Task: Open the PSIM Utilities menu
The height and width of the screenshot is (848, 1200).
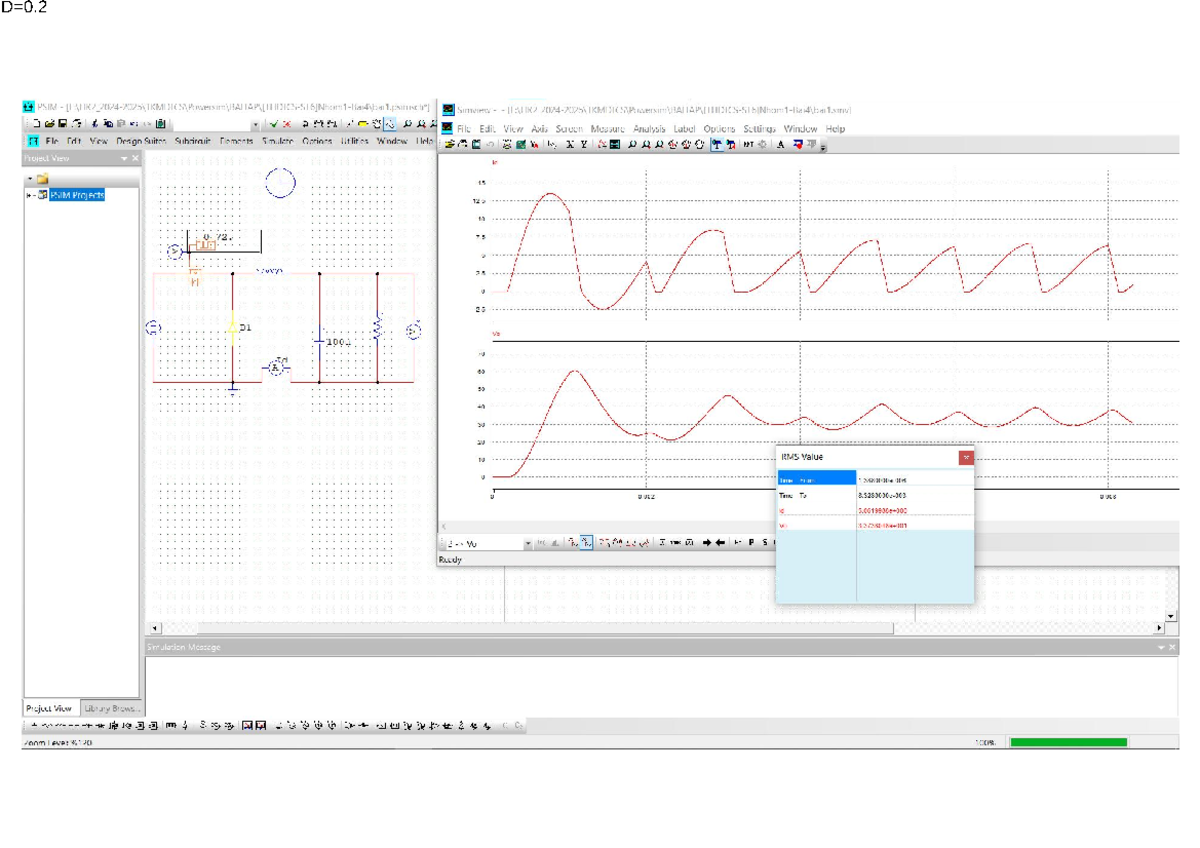Action: coord(354,141)
